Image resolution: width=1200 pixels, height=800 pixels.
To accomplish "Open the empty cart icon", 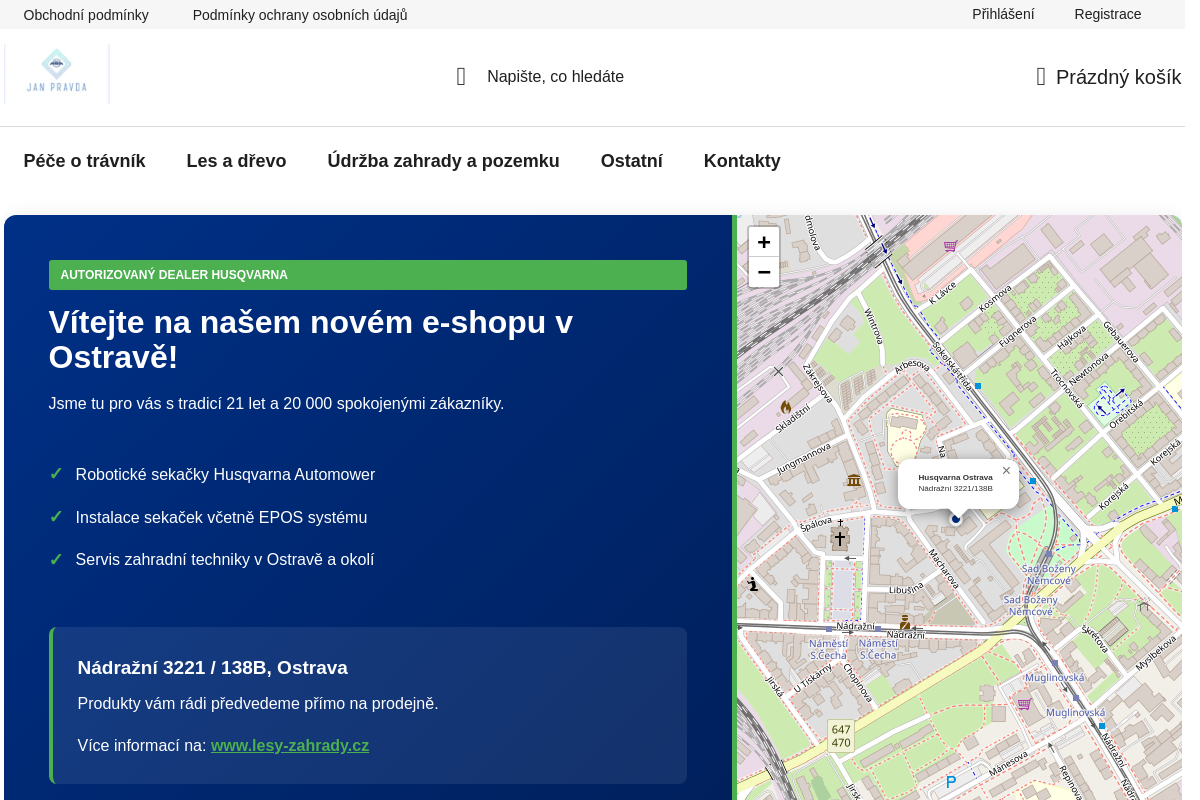I will click(1041, 77).
